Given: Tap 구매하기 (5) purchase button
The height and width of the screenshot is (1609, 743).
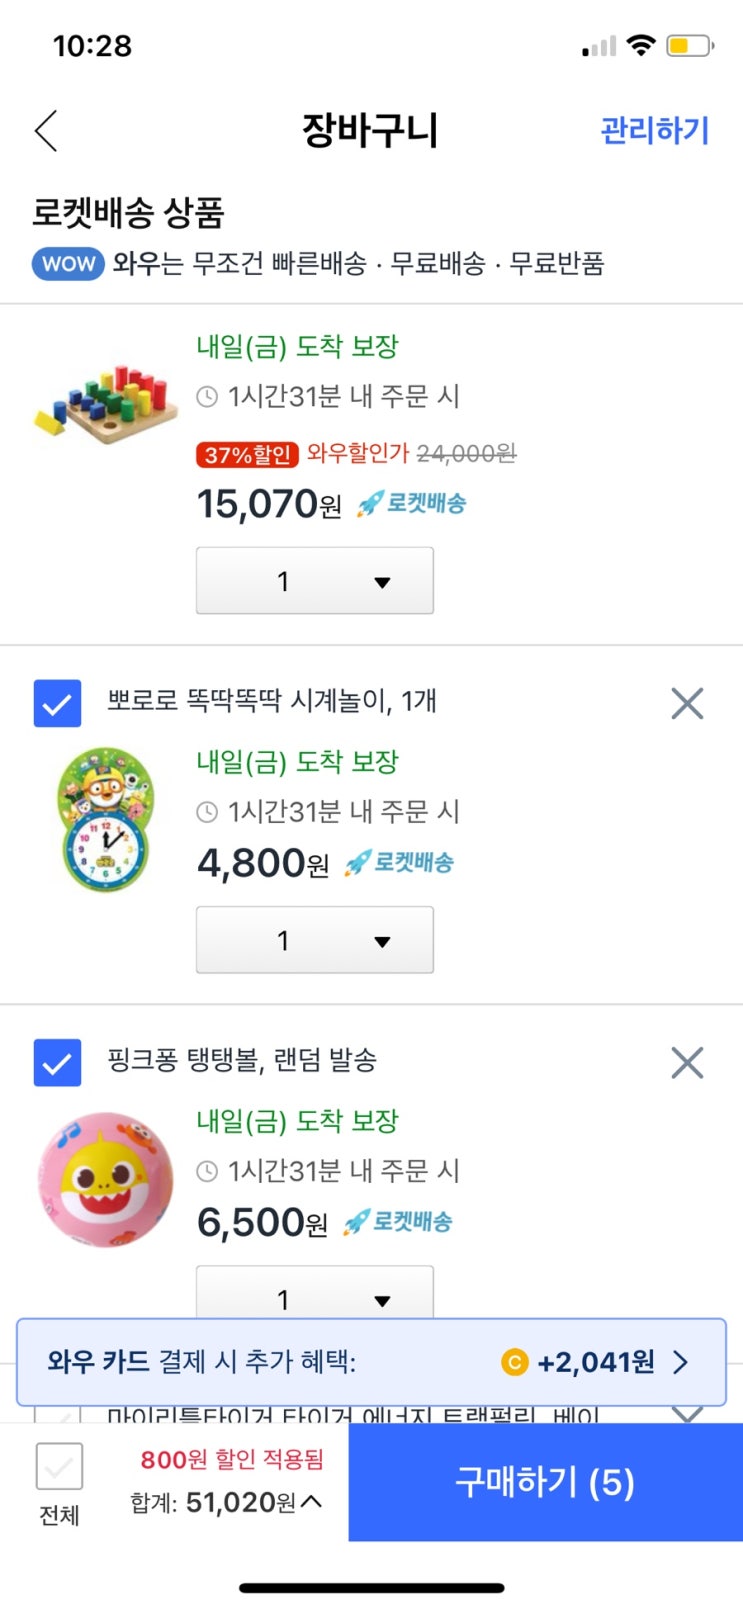Looking at the screenshot, I should (546, 1482).
